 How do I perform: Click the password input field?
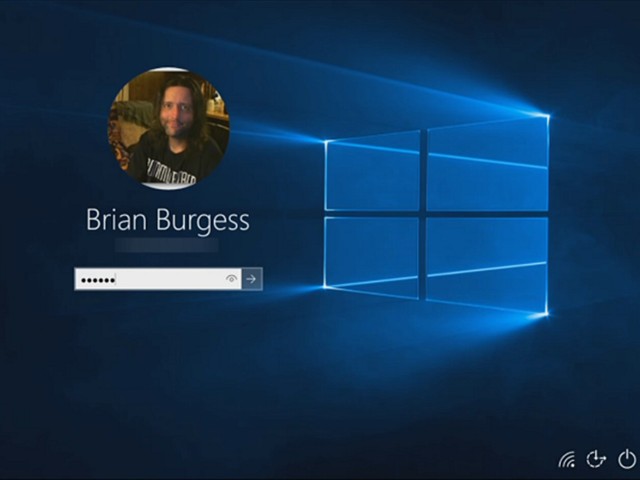(x=158, y=279)
